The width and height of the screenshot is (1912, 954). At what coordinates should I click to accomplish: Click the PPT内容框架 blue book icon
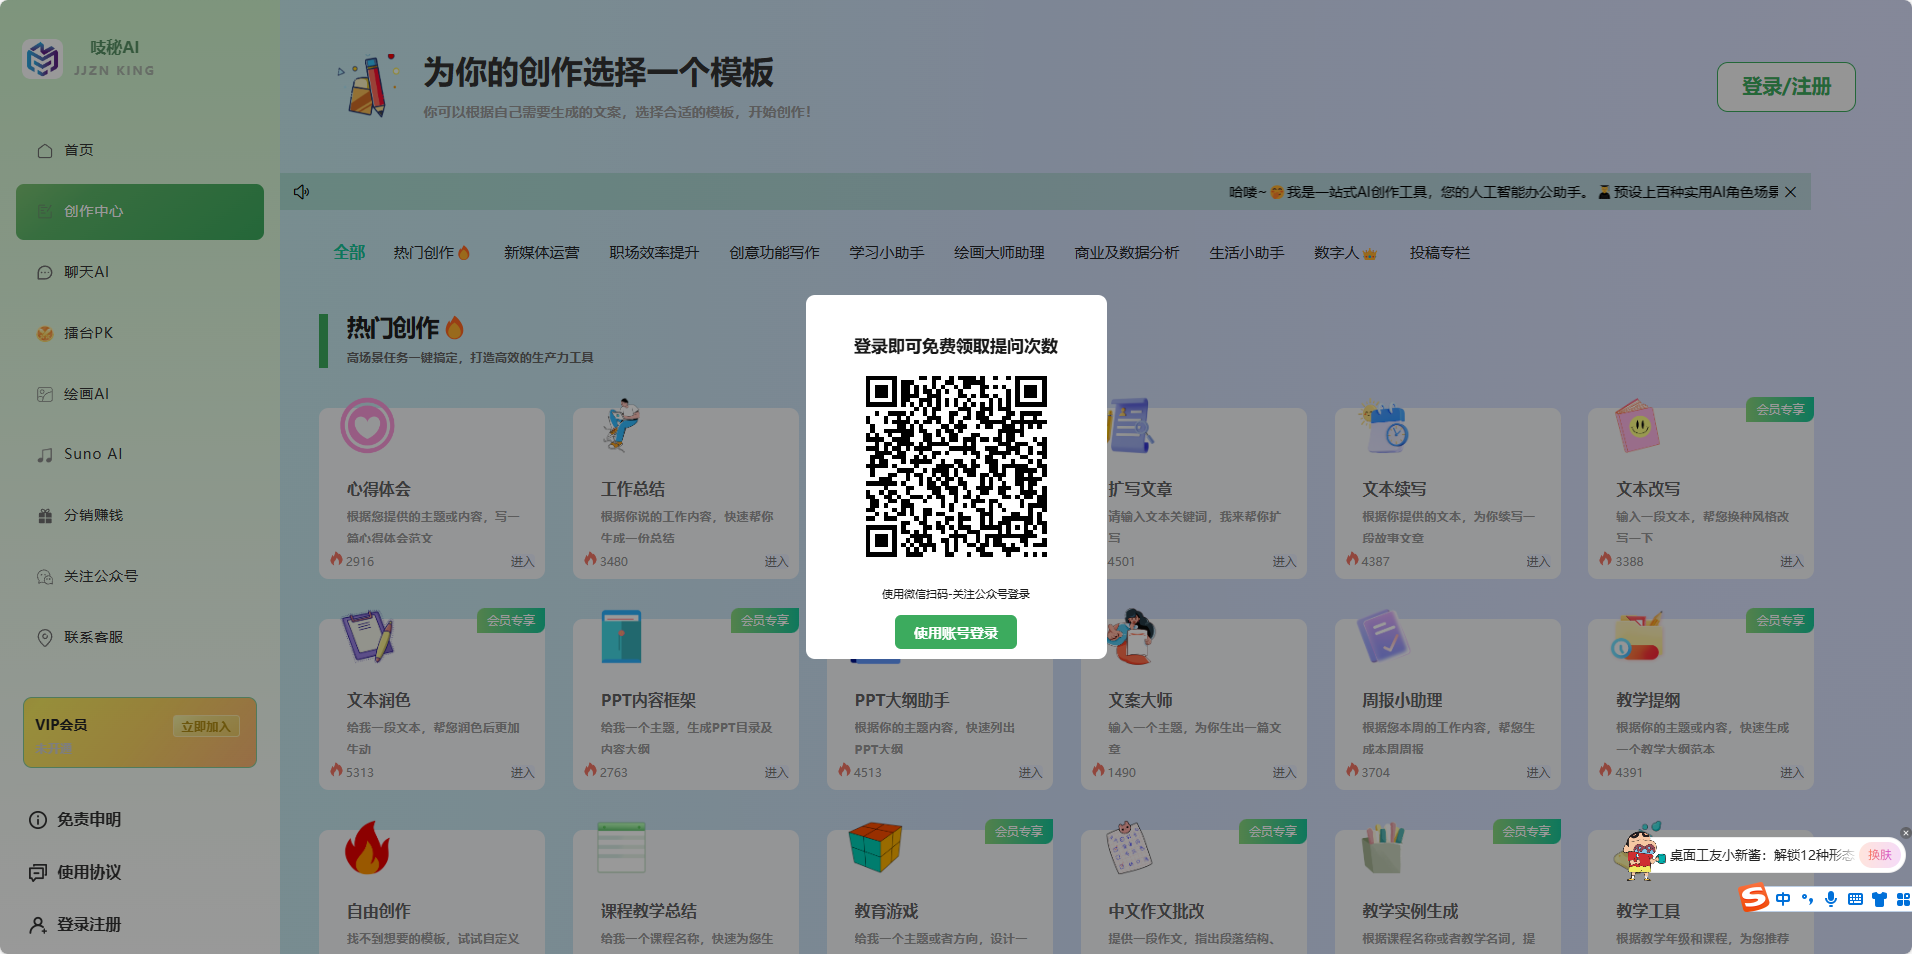pos(621,637)
